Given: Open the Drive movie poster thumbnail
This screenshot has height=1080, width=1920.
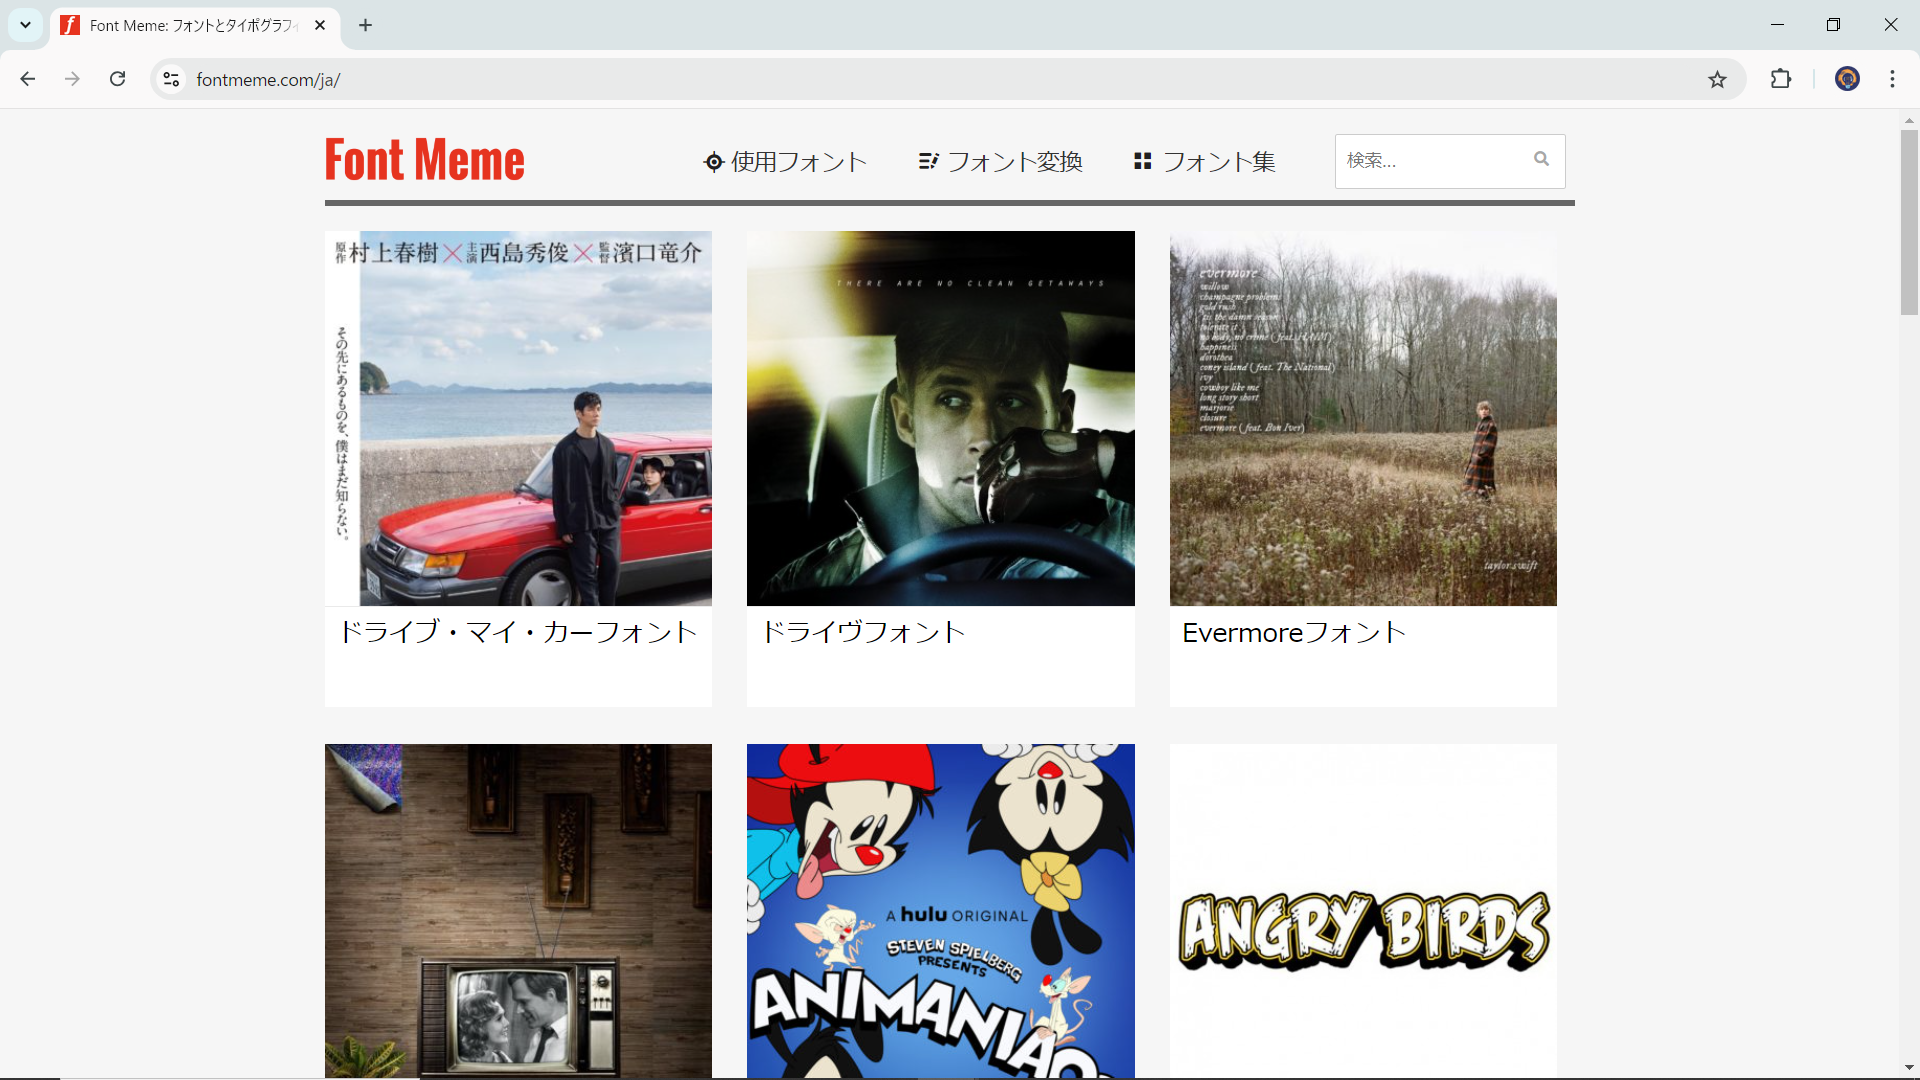Looking at the screenshot, I should tap(940, 418).
